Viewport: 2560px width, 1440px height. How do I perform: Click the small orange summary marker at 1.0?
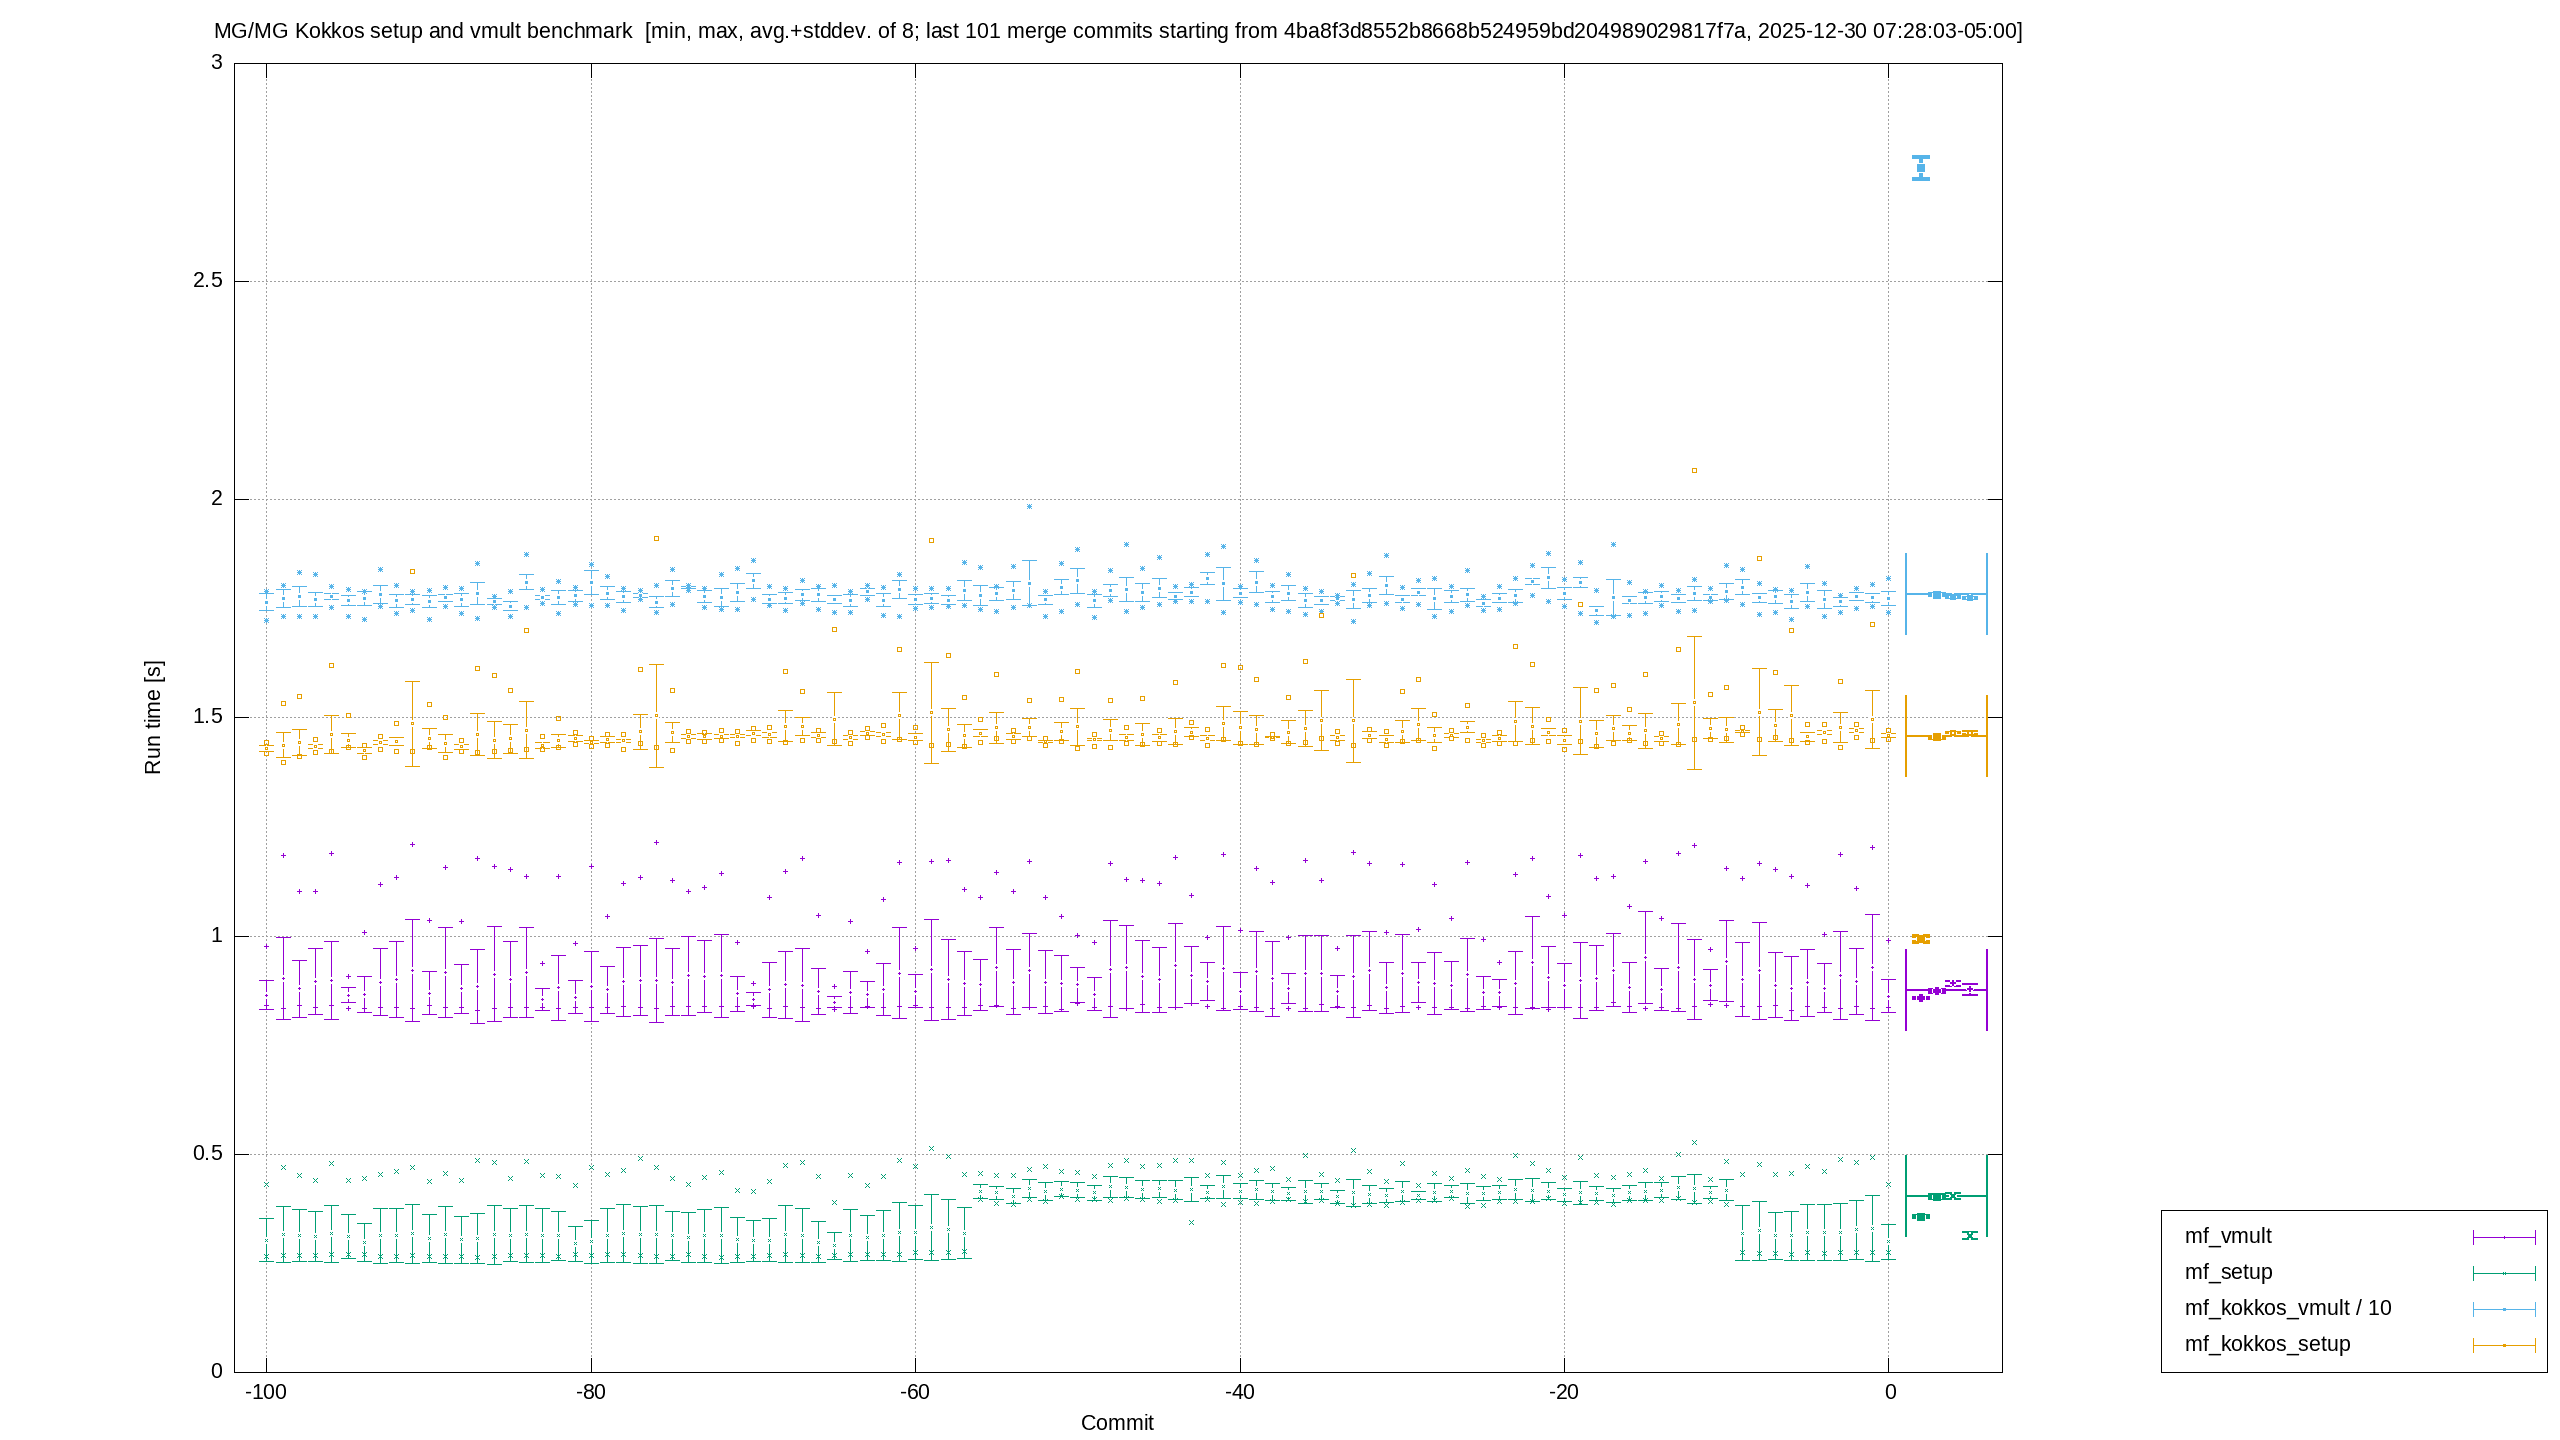coord(1921,939)
